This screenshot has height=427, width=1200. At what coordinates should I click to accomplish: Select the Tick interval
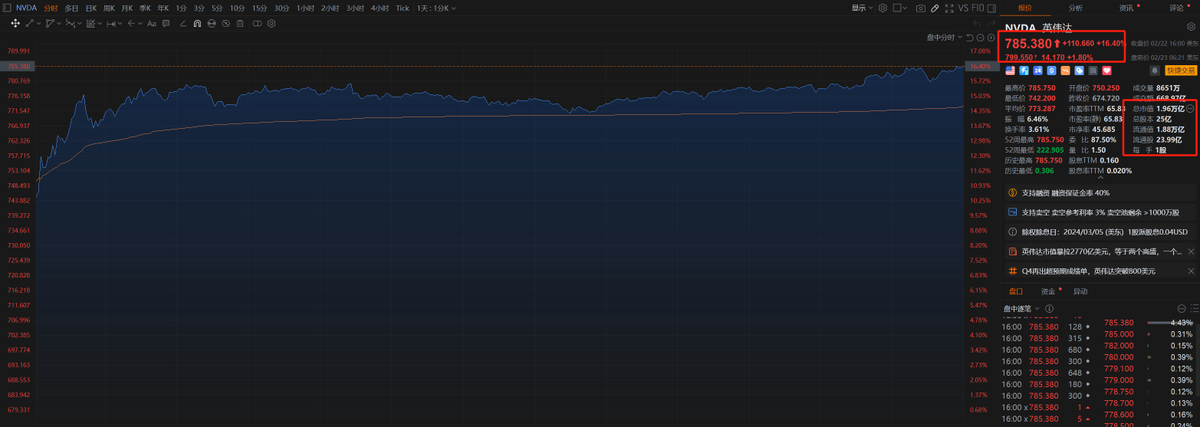[402, 8]
